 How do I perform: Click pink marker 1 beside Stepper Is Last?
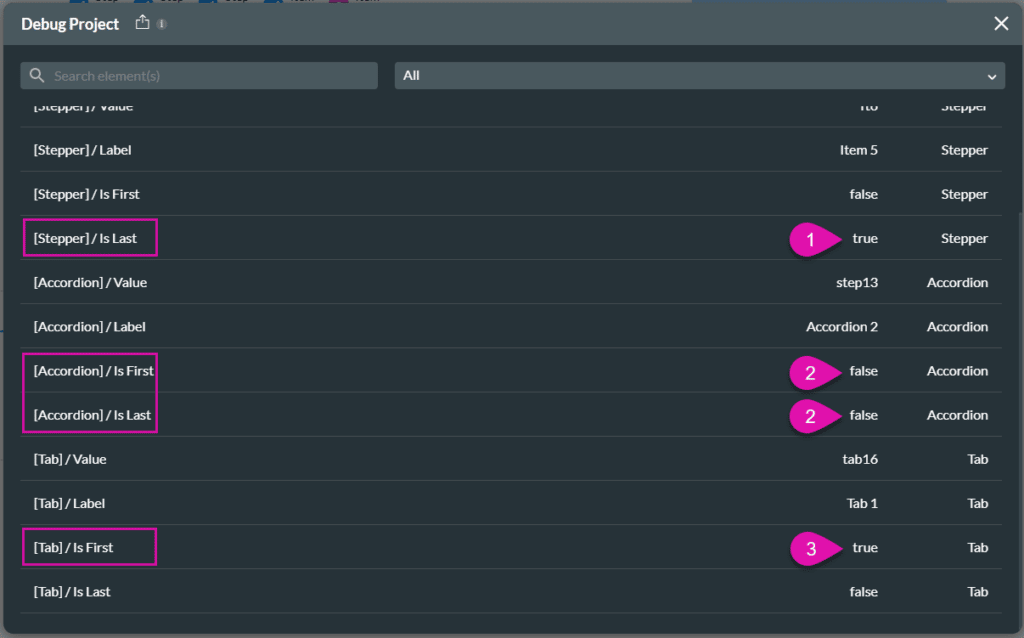(x=811, y=239)
